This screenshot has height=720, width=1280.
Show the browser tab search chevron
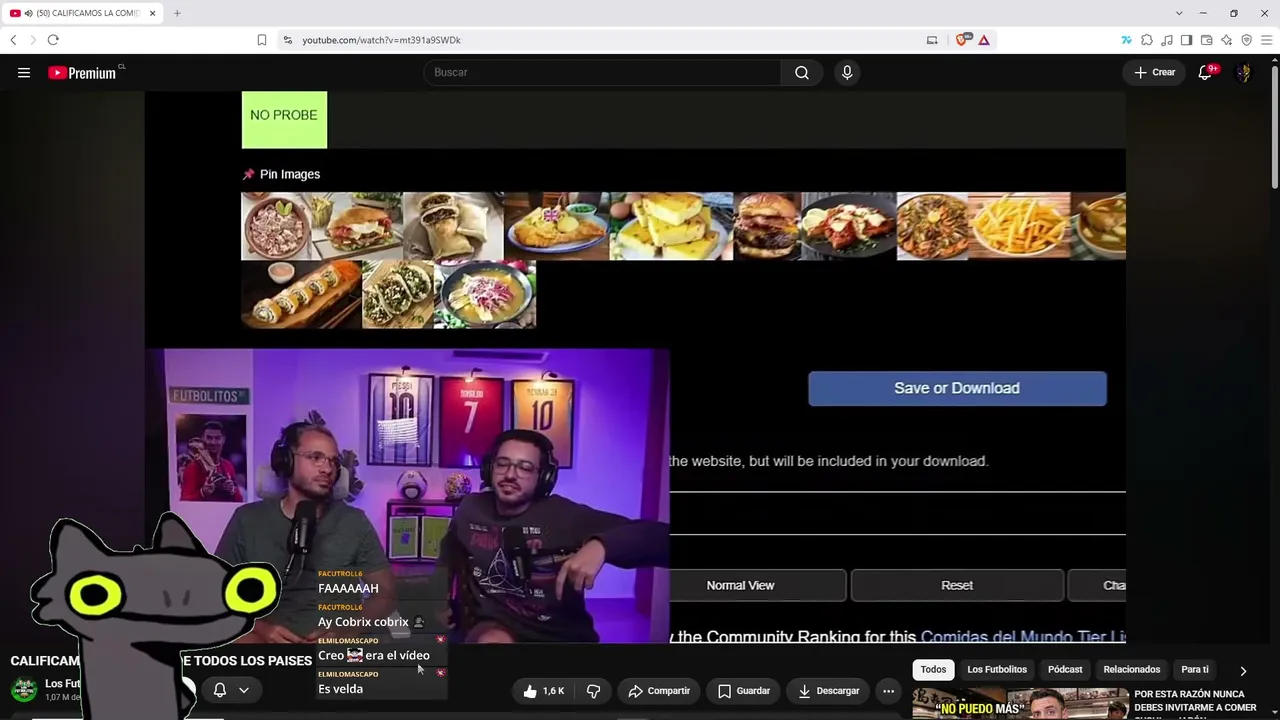1179,13
